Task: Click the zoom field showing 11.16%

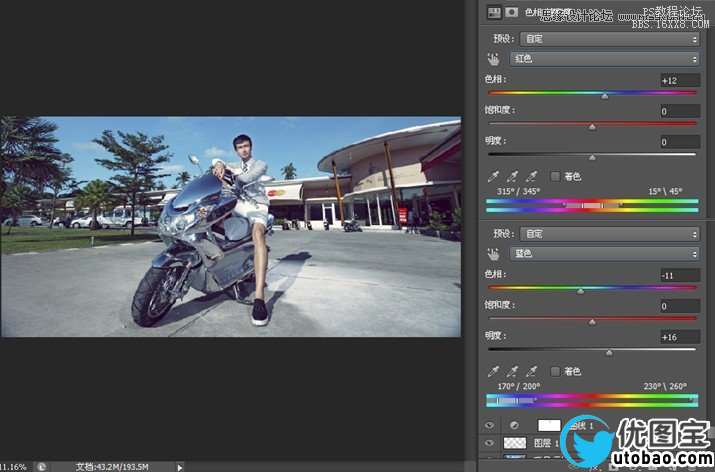Action: [13, 467]
